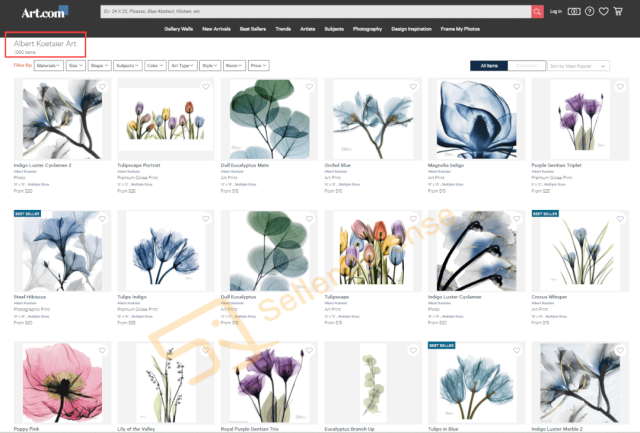Open the Sort by Most Popular dropdown

[x=578, y=66]
